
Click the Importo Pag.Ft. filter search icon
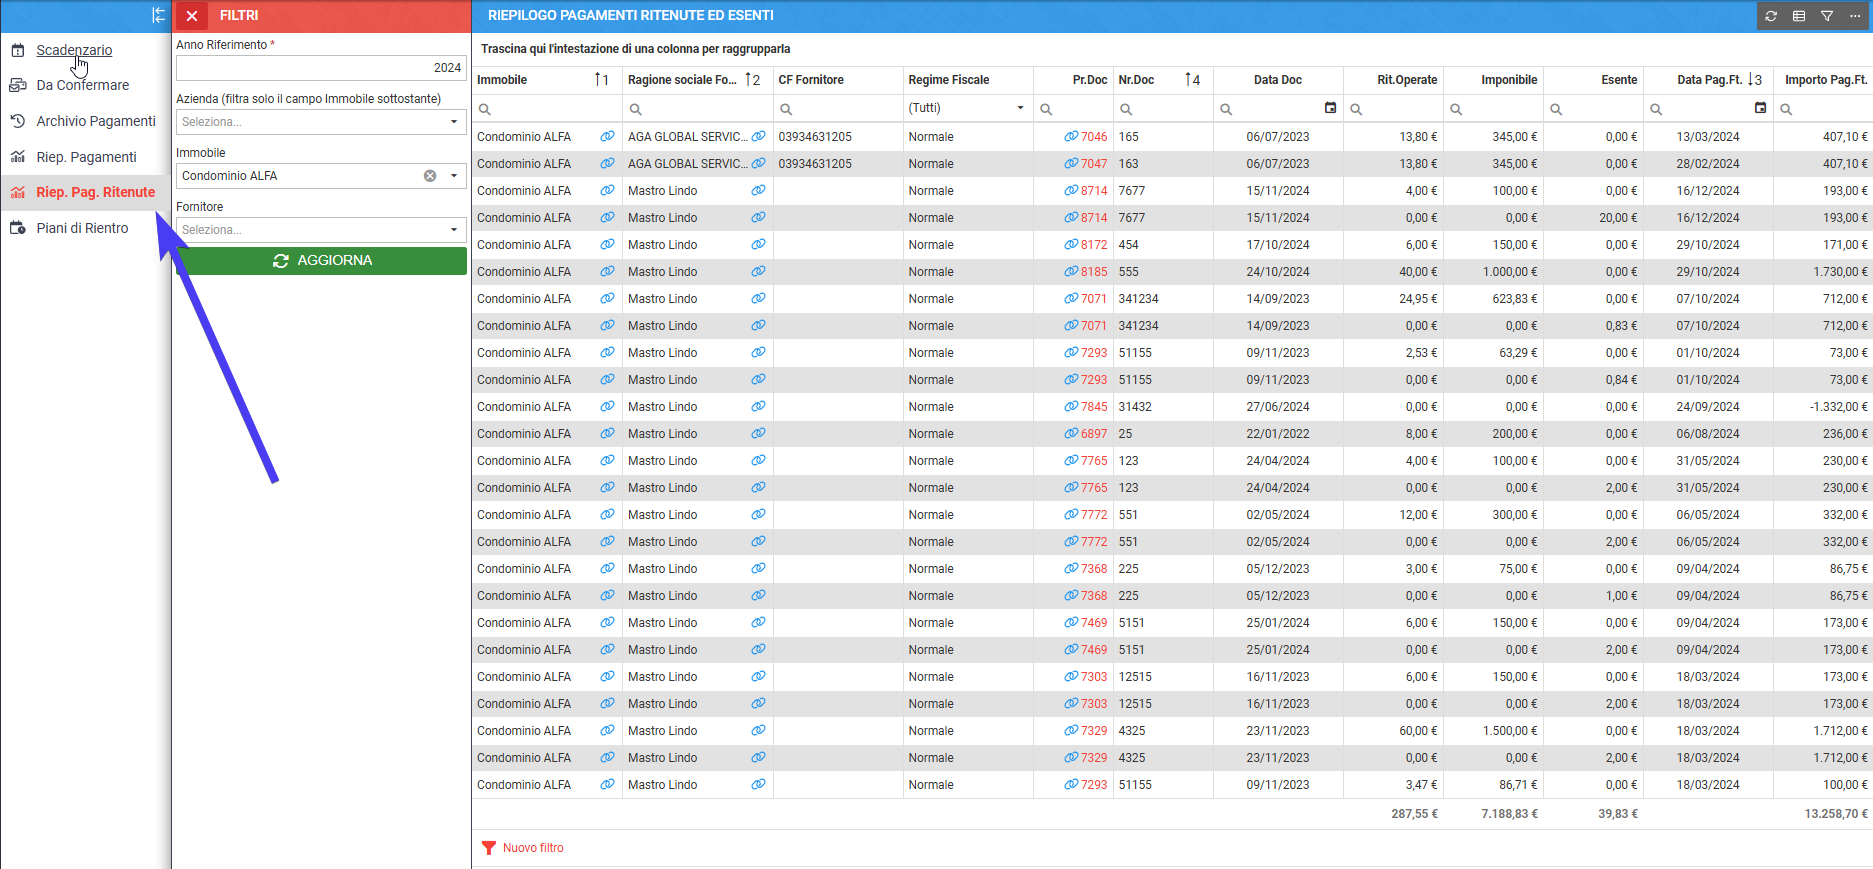click(1786, 109)
